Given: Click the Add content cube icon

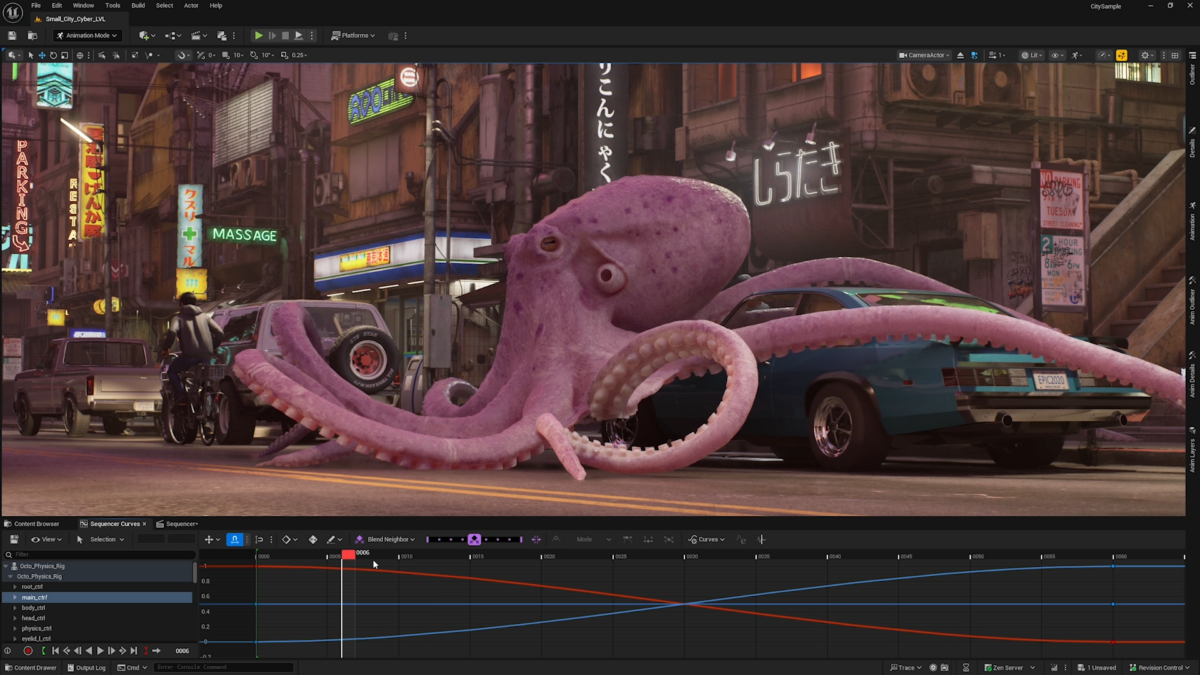Looking at the screenshot, I should click(146, 35).
